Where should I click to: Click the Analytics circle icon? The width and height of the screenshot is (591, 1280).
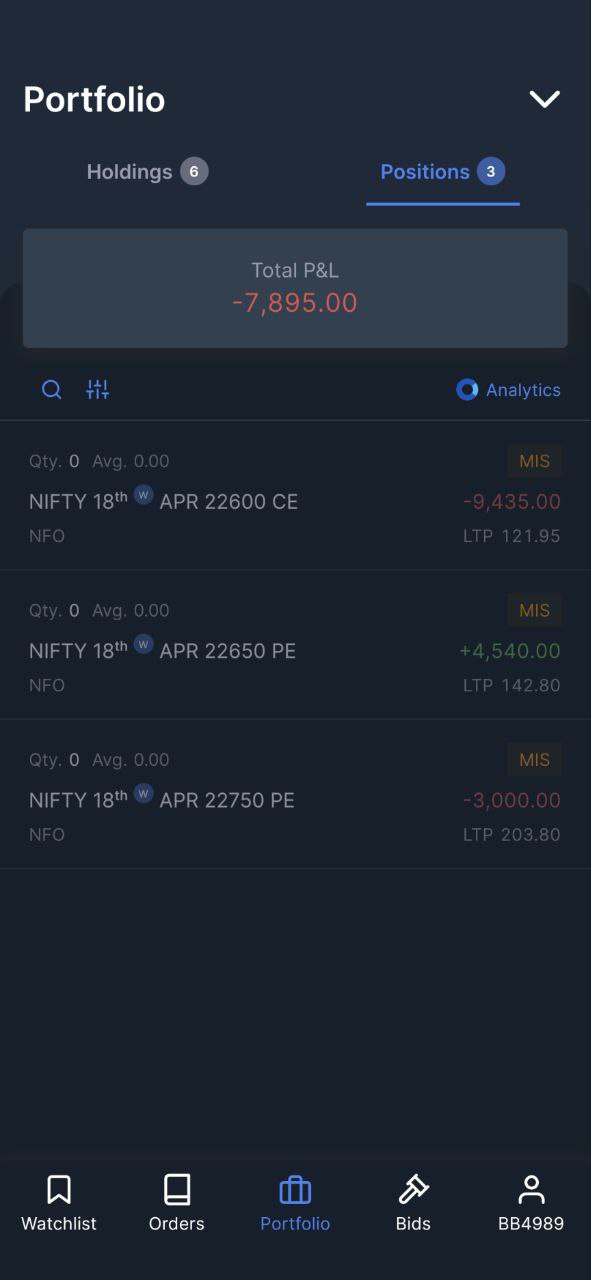(467, 390)
